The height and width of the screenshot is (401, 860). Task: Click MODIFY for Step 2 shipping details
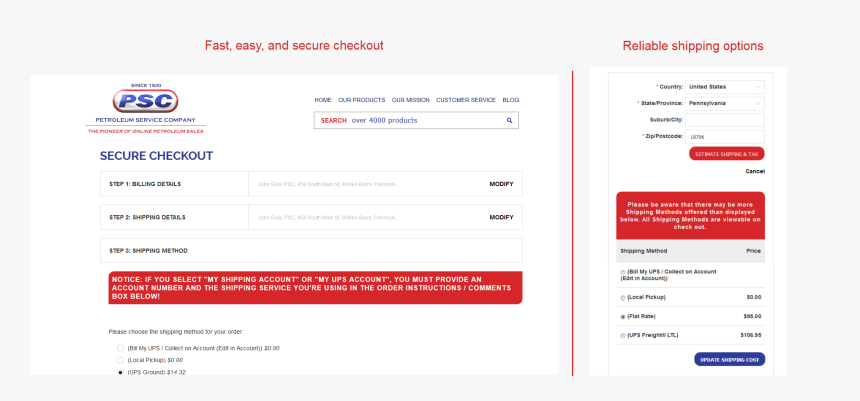pyautogui.click(x=501, y=218)
